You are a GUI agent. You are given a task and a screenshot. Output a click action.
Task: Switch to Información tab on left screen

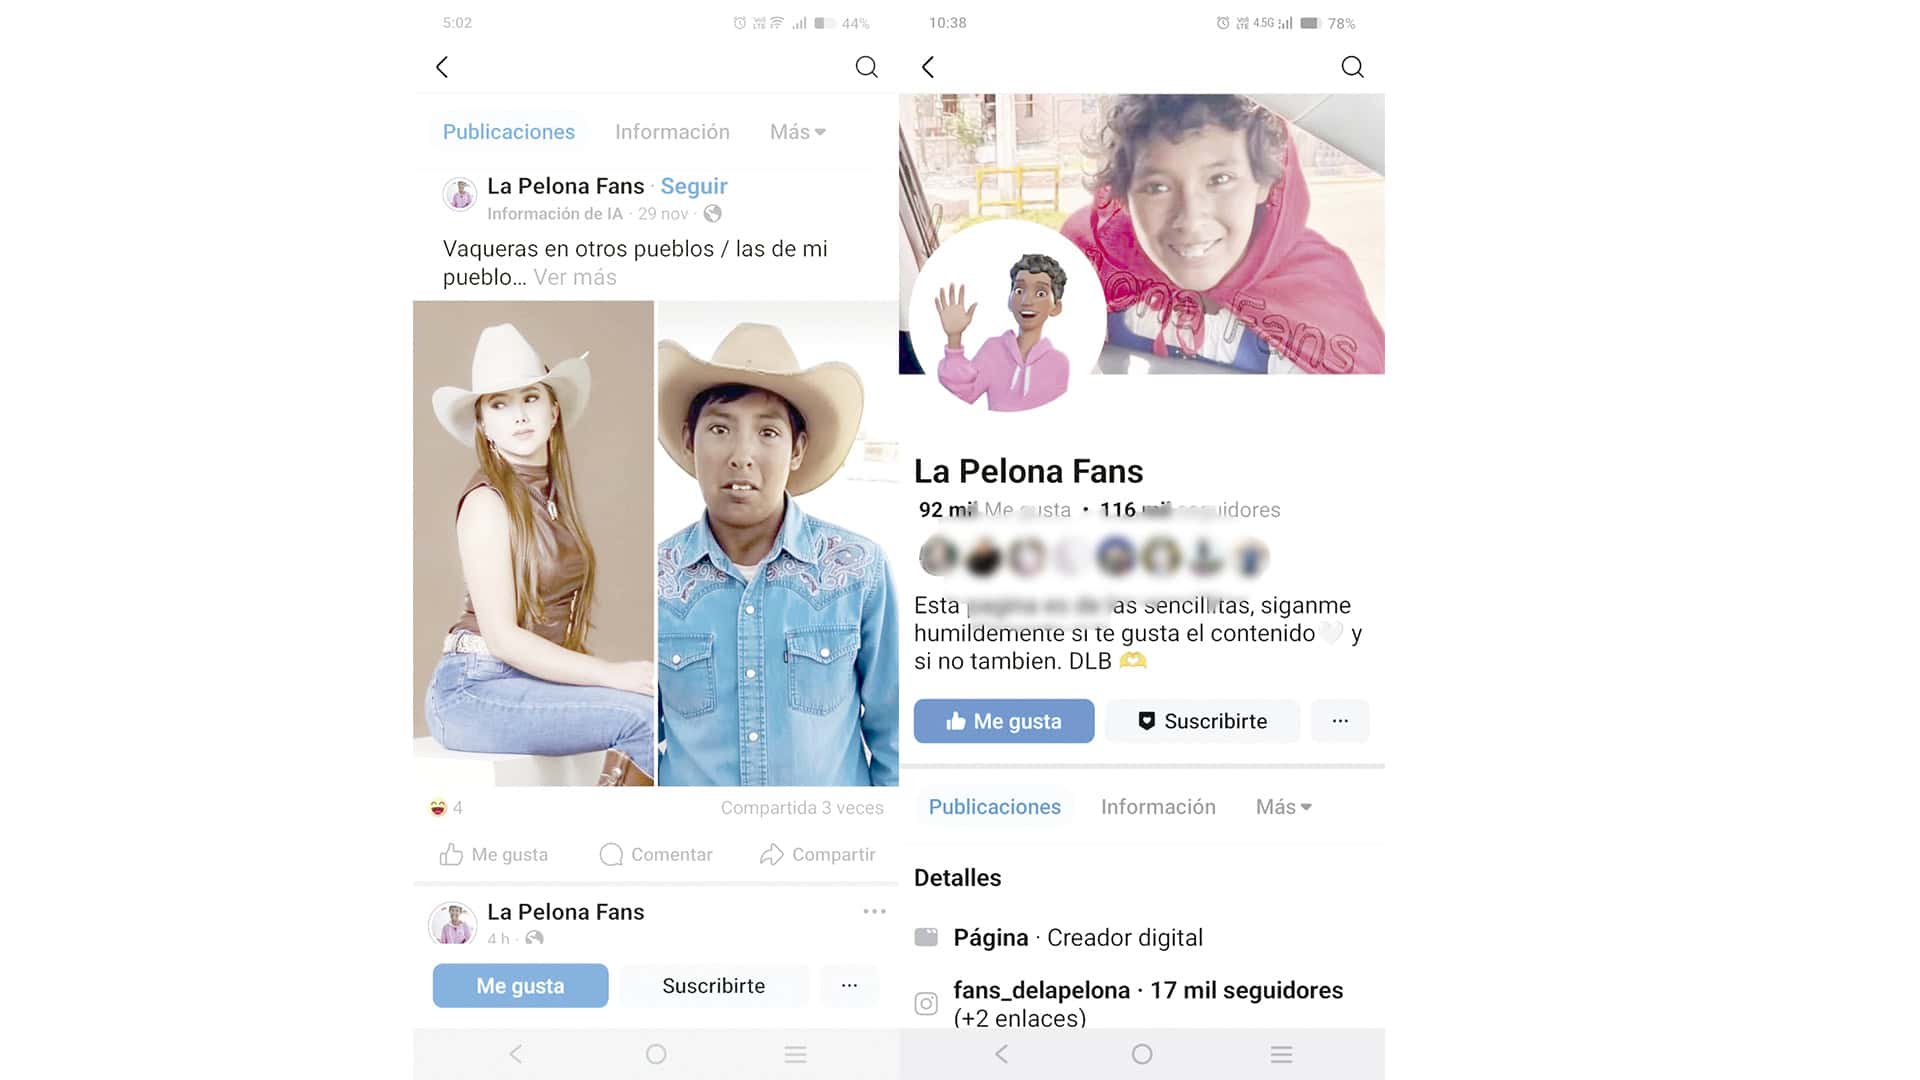tap(672, 132)
